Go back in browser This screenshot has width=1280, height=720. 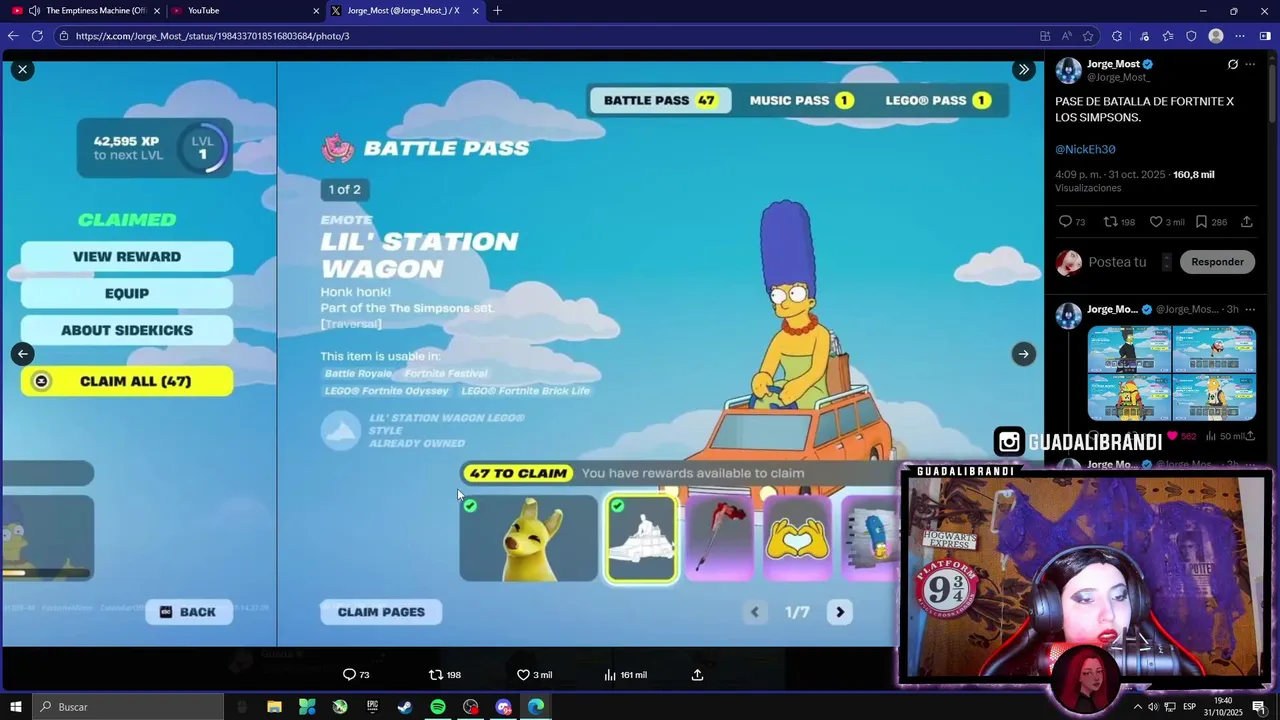(x=13, y=36)
